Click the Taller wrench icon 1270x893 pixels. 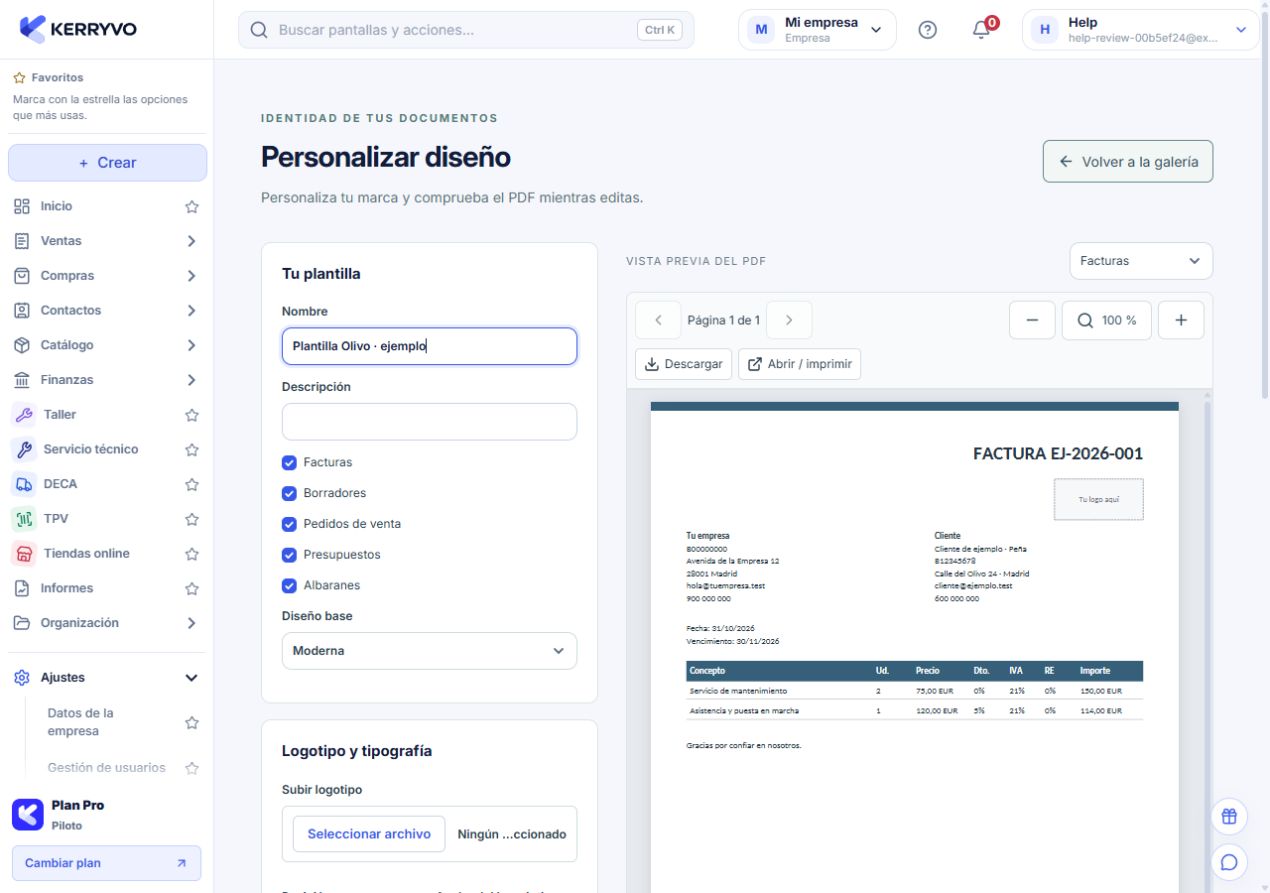[24, 414]
